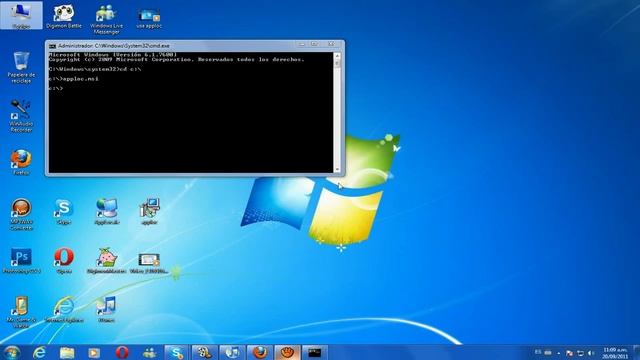Launch the Photoshop CS desktop shortcut
The width and height of the screenshot is (640, 360).
21,260
